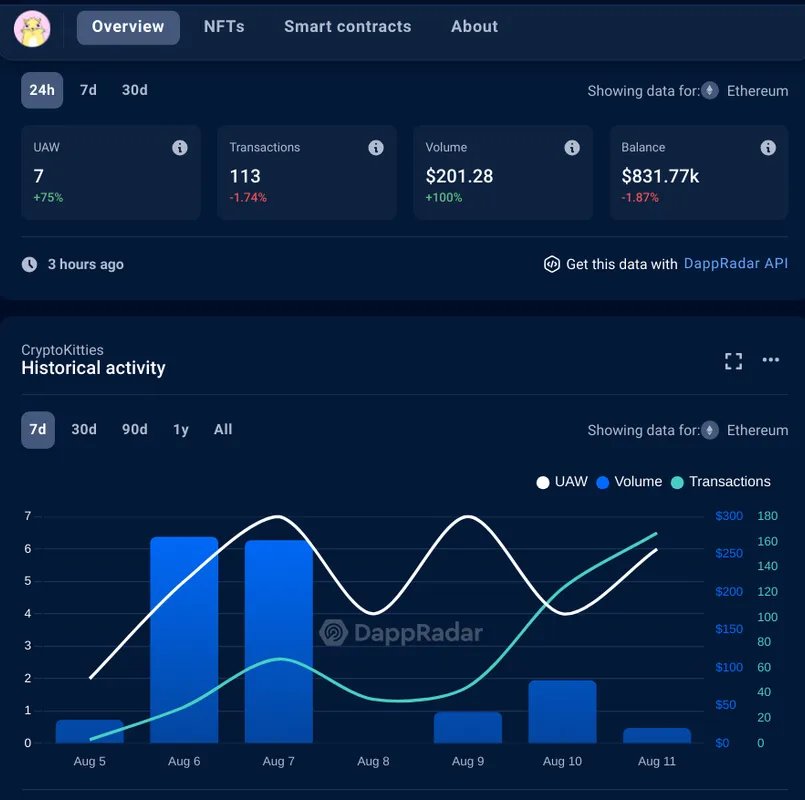Click the Aug 5 volume bar
This screenshot has width=805, height=800.
pos(90,731)
